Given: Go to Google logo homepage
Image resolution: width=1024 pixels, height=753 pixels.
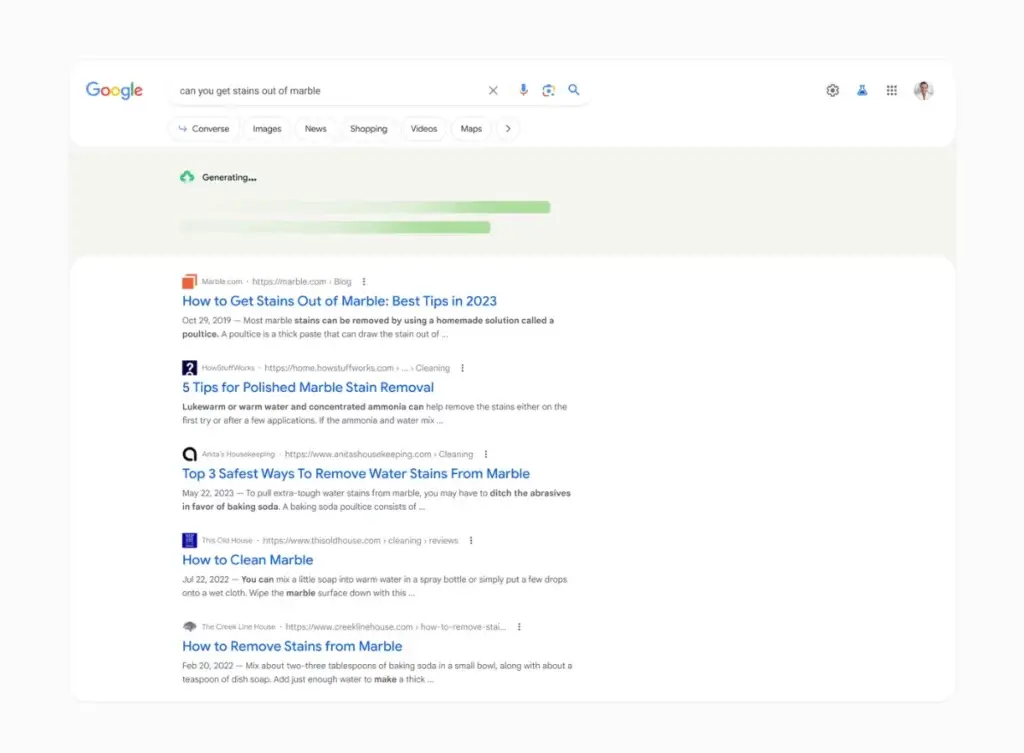Looking at the screenshot, I should 114,90.
